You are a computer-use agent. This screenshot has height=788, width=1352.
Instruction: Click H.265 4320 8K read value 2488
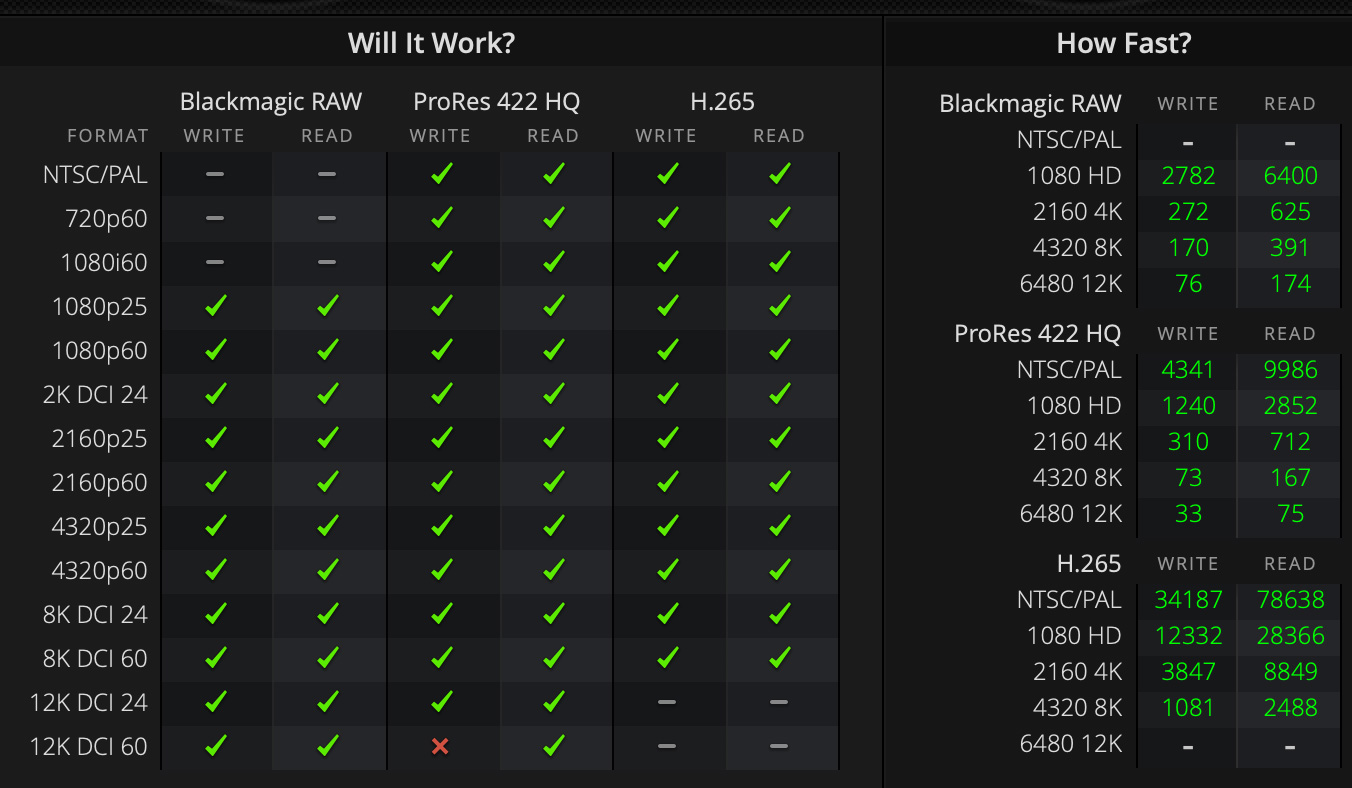click(x=1290, y=708)
